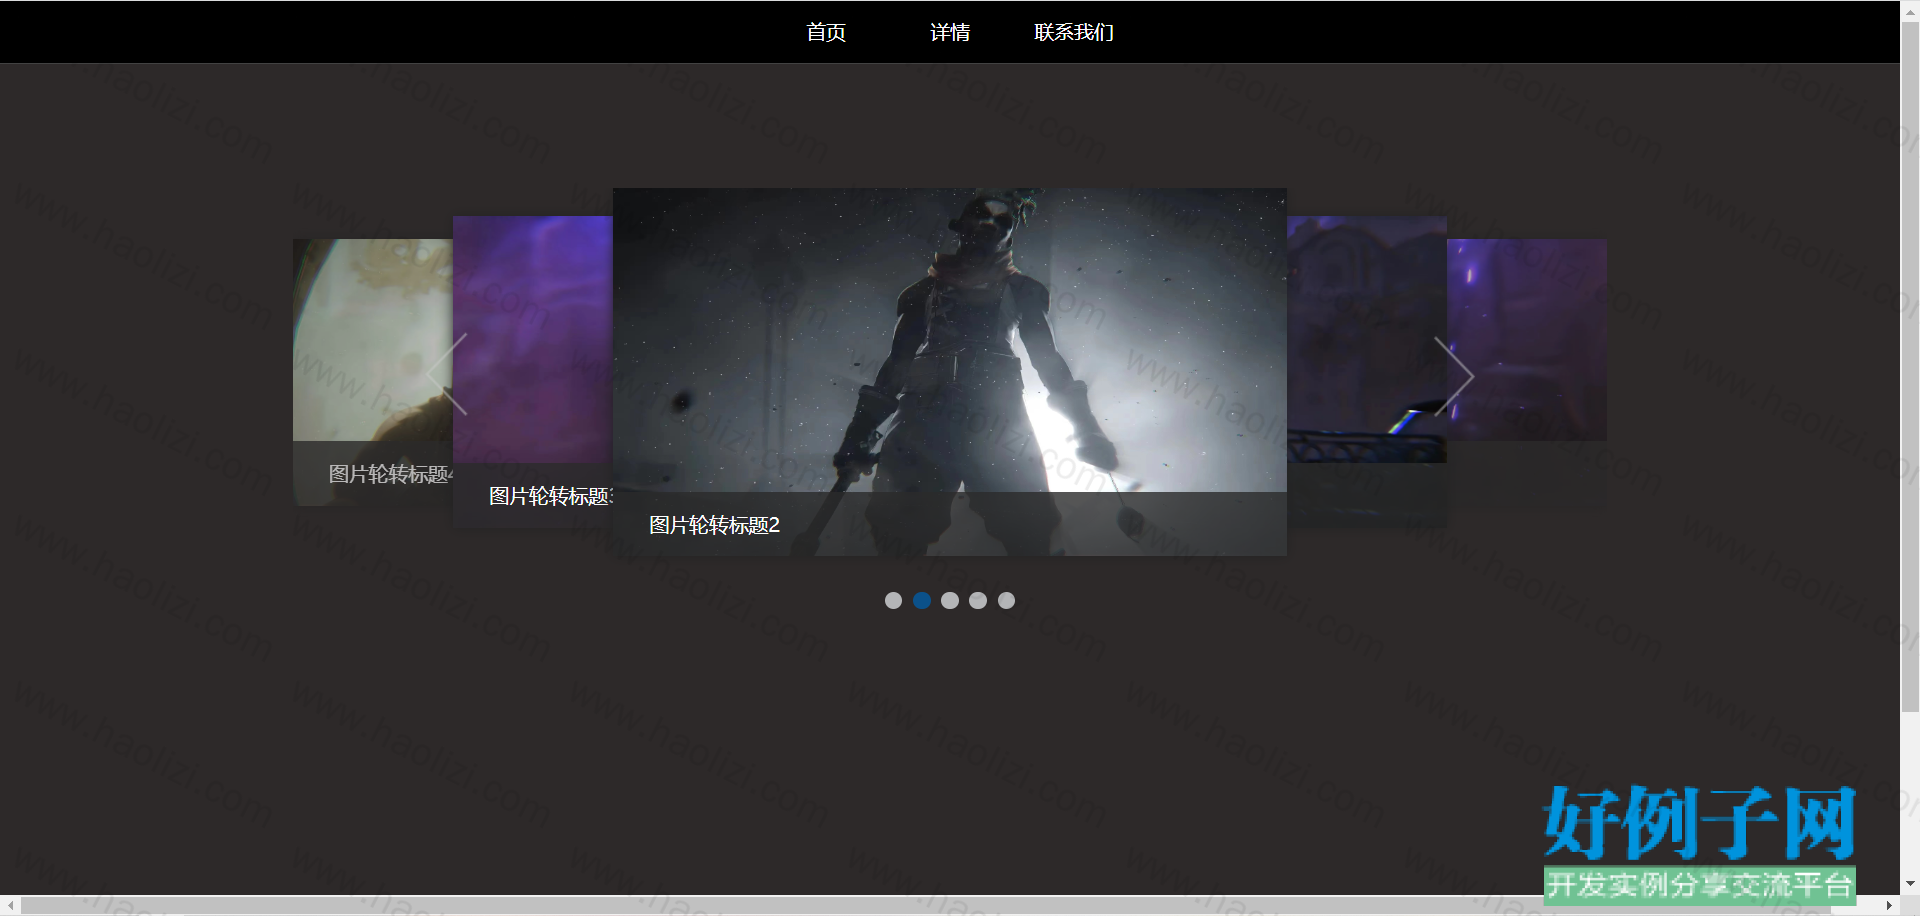Viewport: 1920px width, 916px height.
Task: Select the second (active blue) carousel dot
Action: [x=922, y=600]
